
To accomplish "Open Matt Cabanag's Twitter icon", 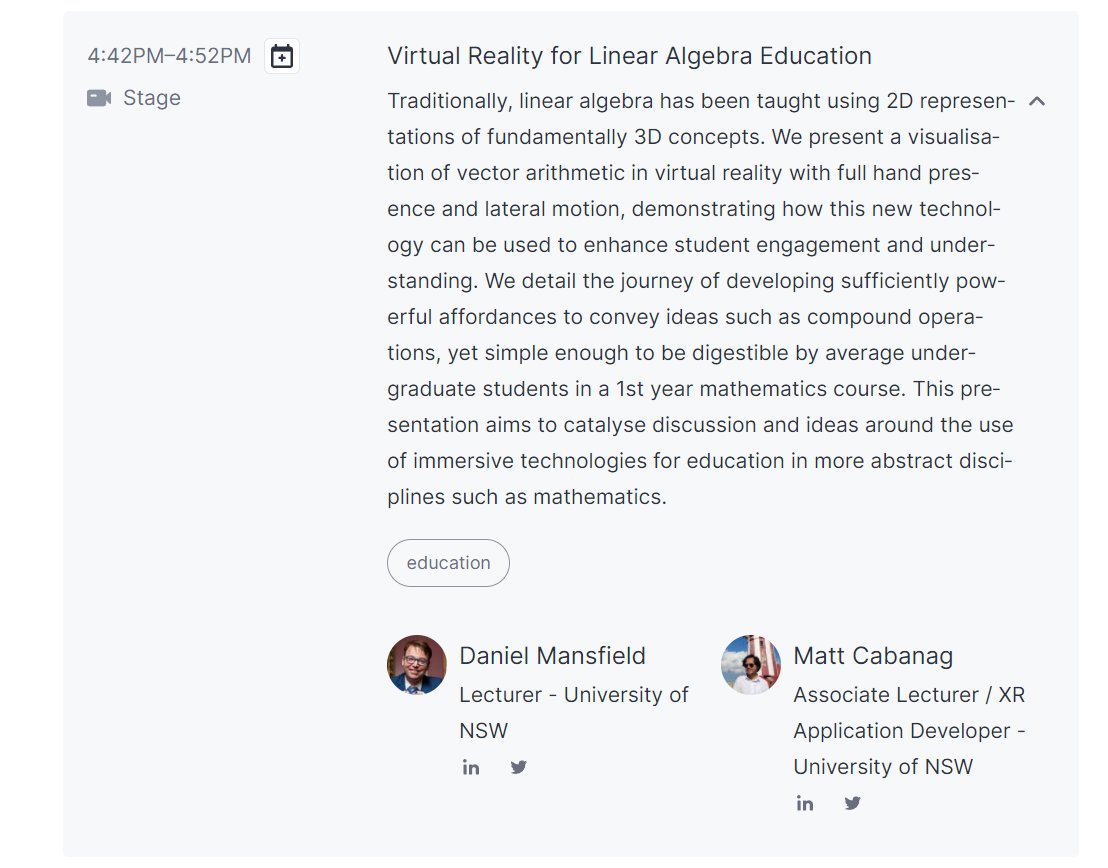I will click(x=852, y=803).
